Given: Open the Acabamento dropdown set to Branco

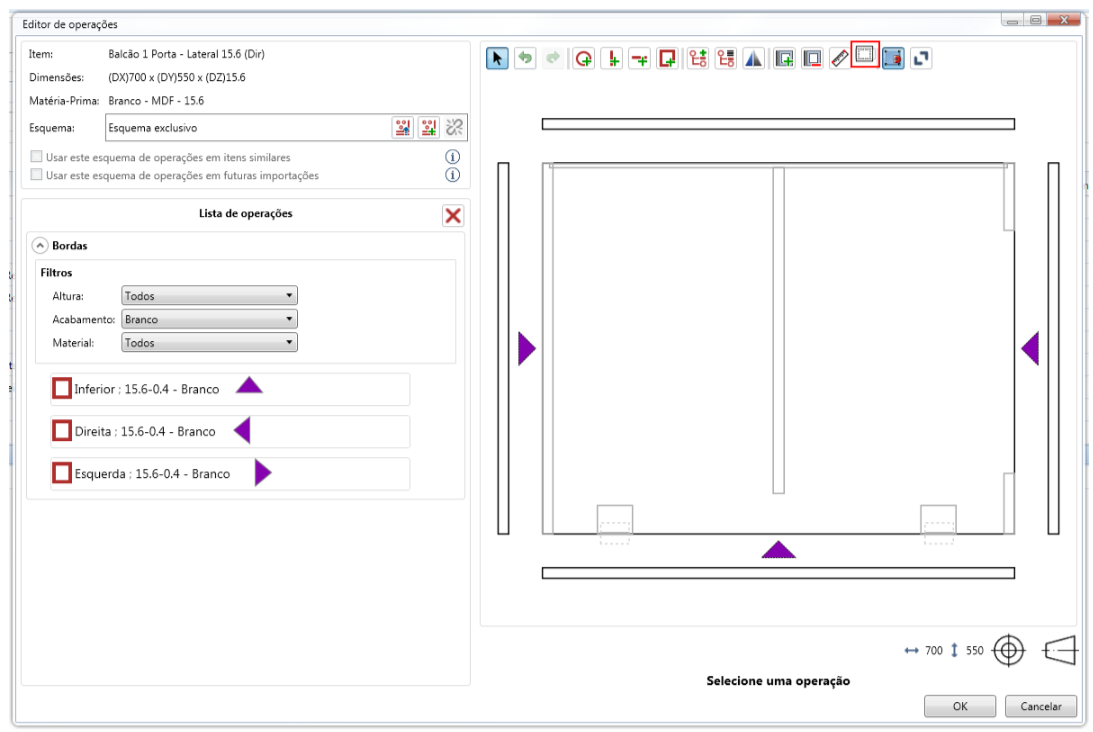Looking at the screenshot, I should tap(209, 319).
